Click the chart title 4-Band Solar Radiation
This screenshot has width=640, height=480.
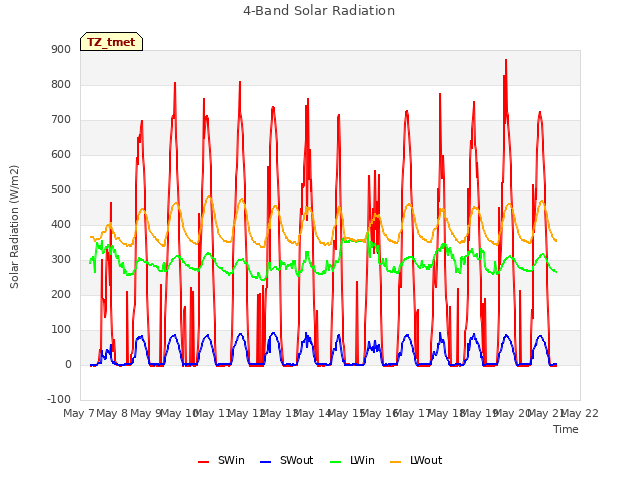(319, 11)
